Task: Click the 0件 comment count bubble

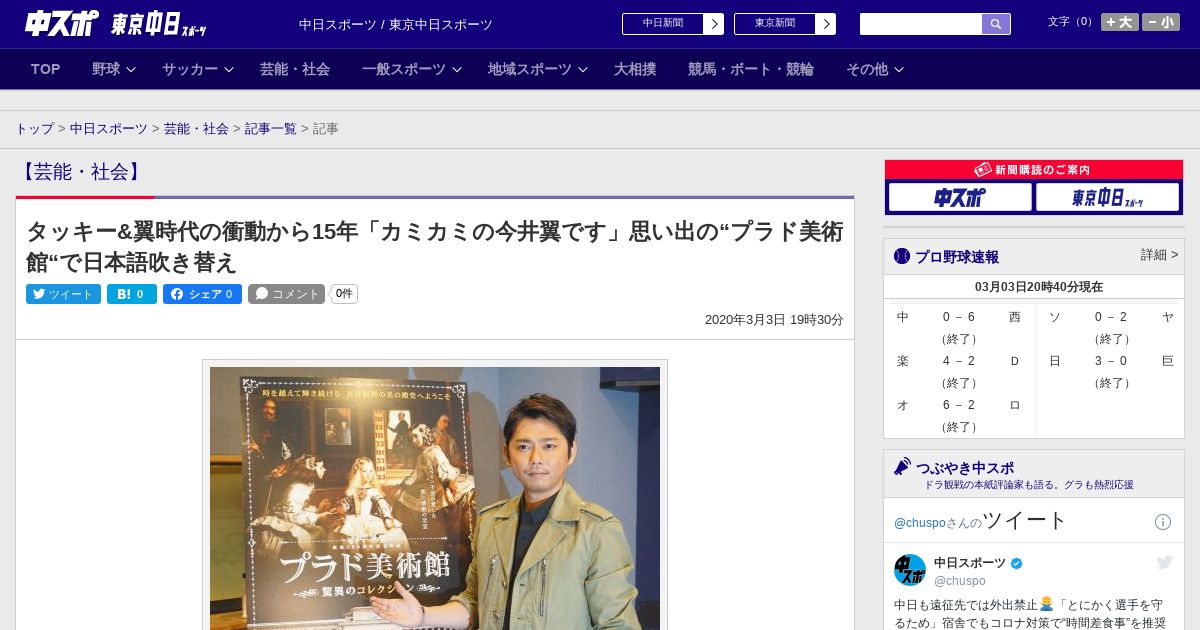Action: pos(344,294)
